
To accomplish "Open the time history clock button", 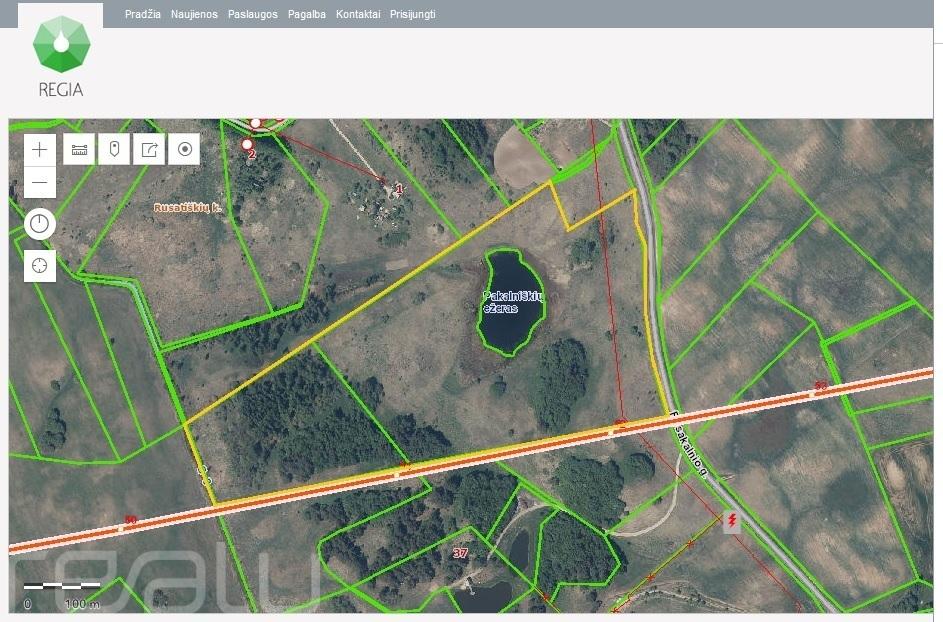I will point(40,224).
